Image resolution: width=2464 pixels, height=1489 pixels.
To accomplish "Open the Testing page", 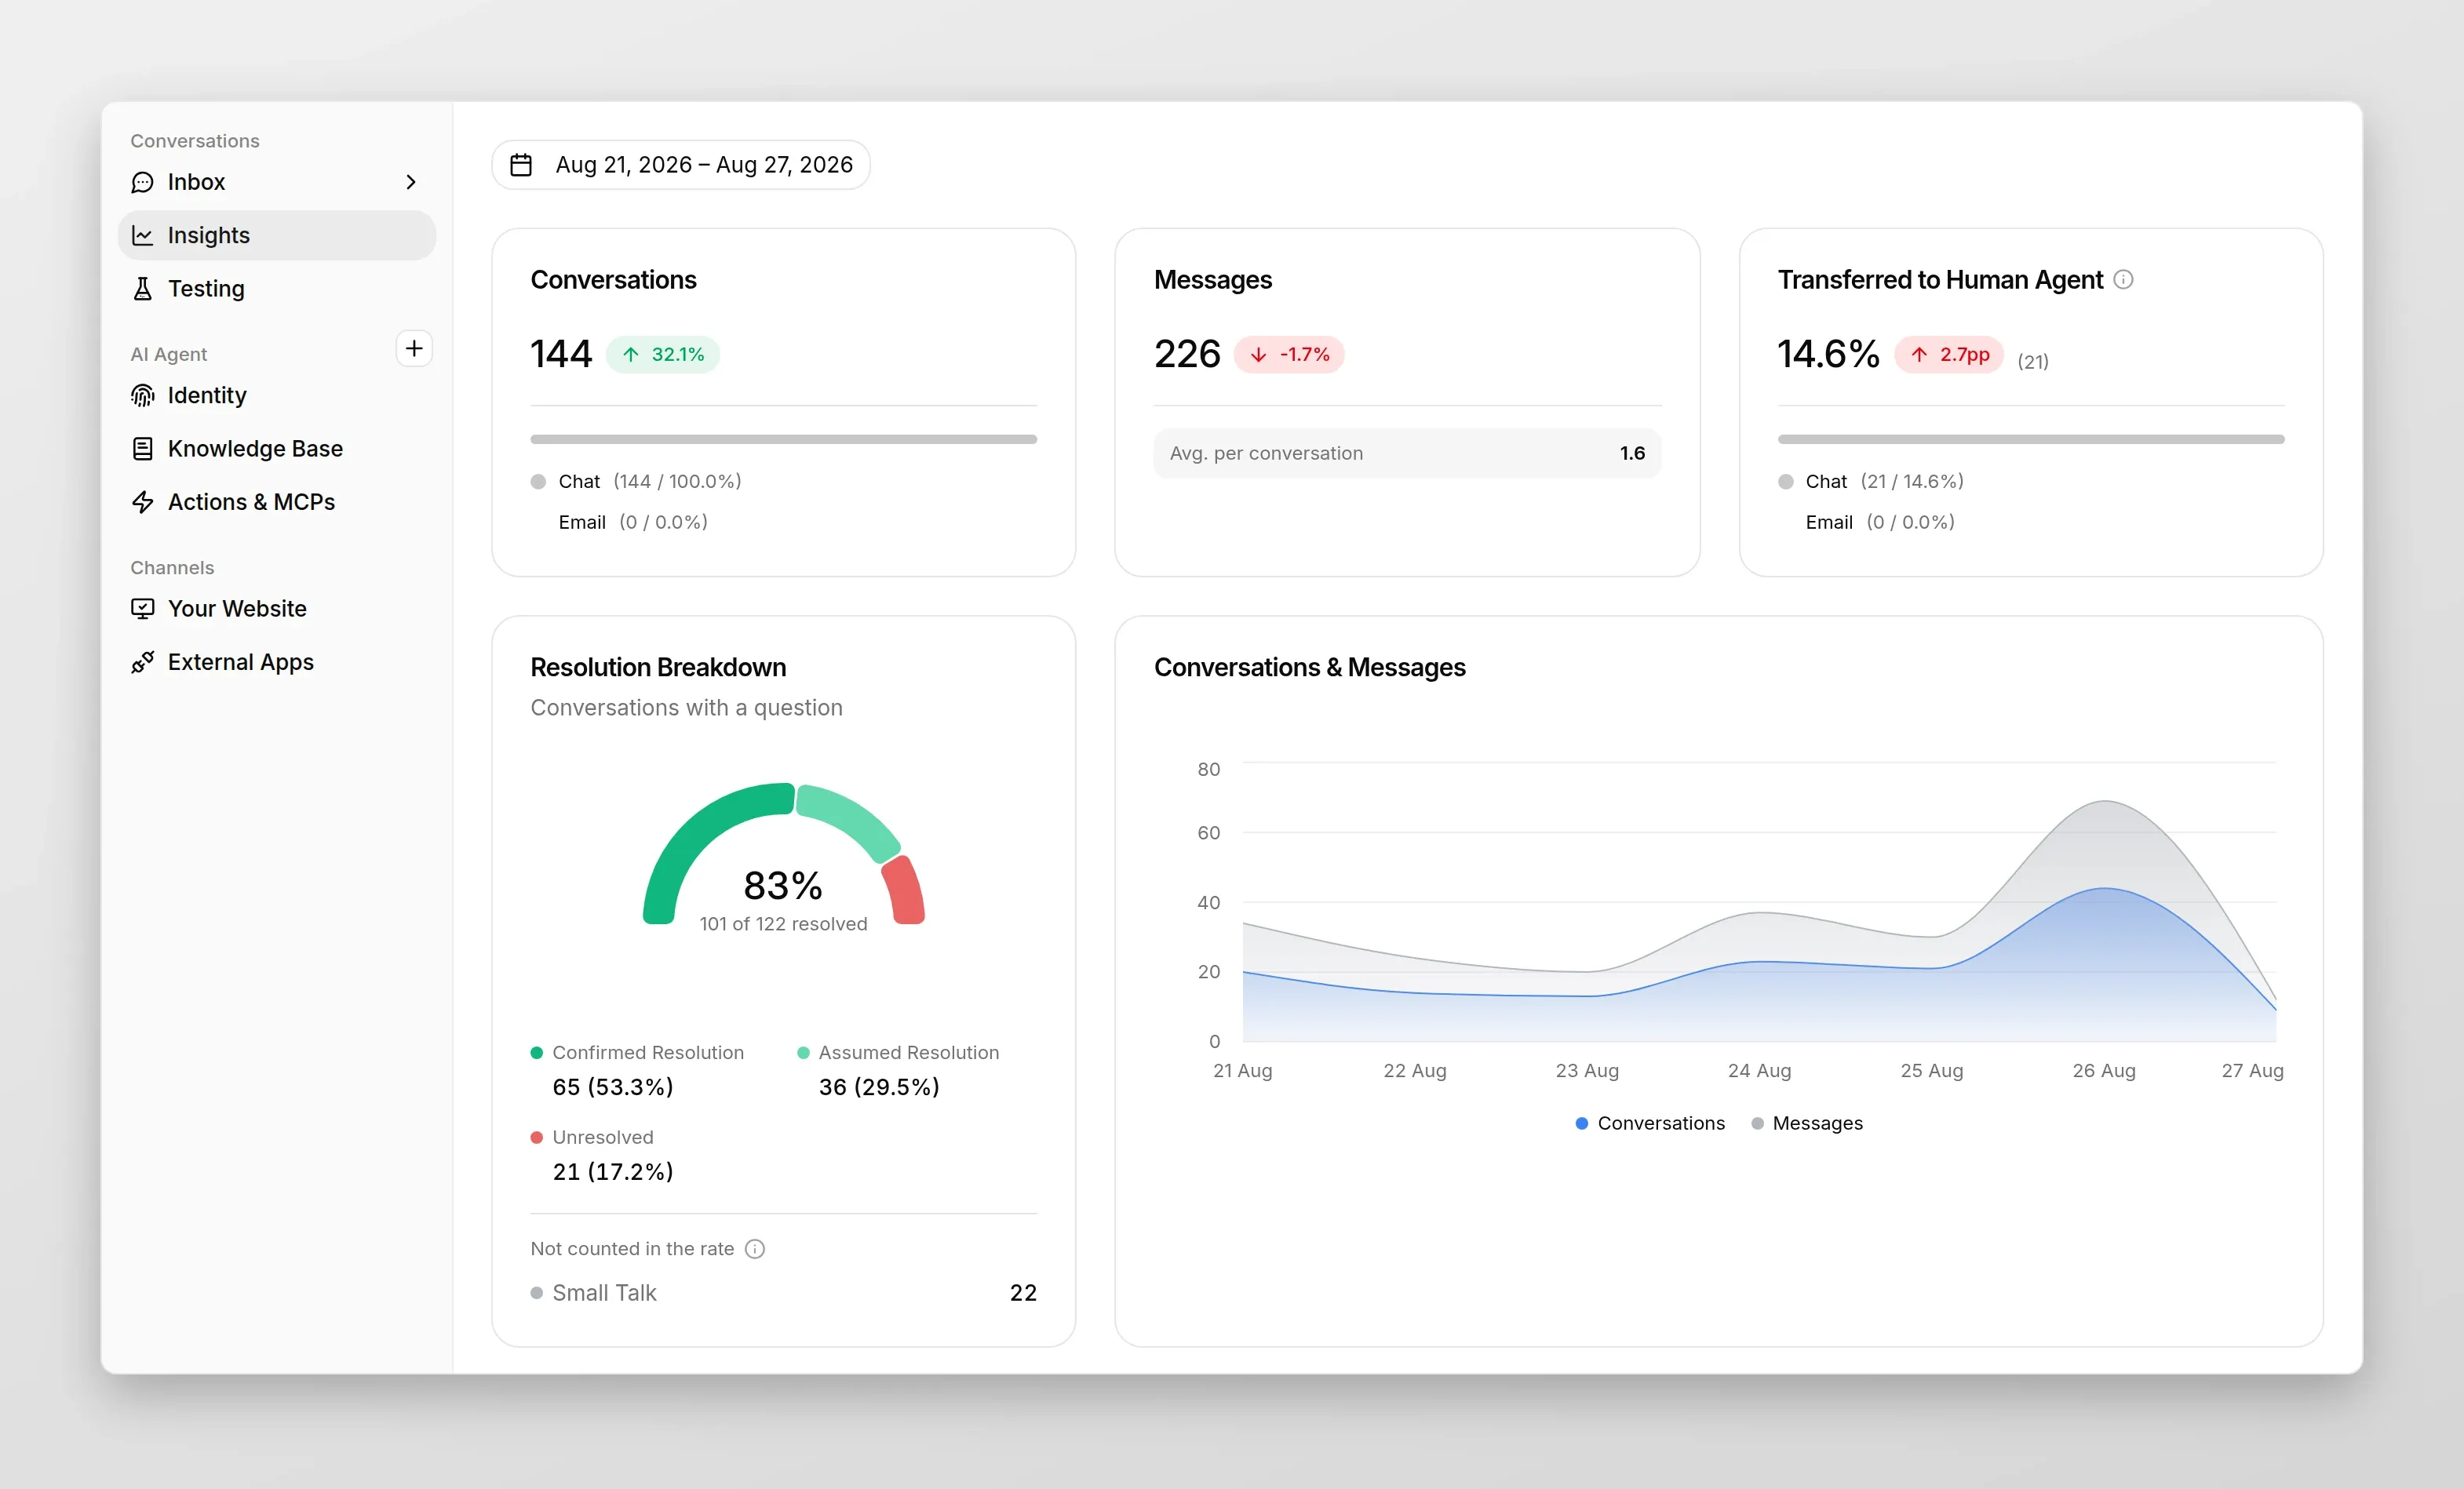I will 277,289.
